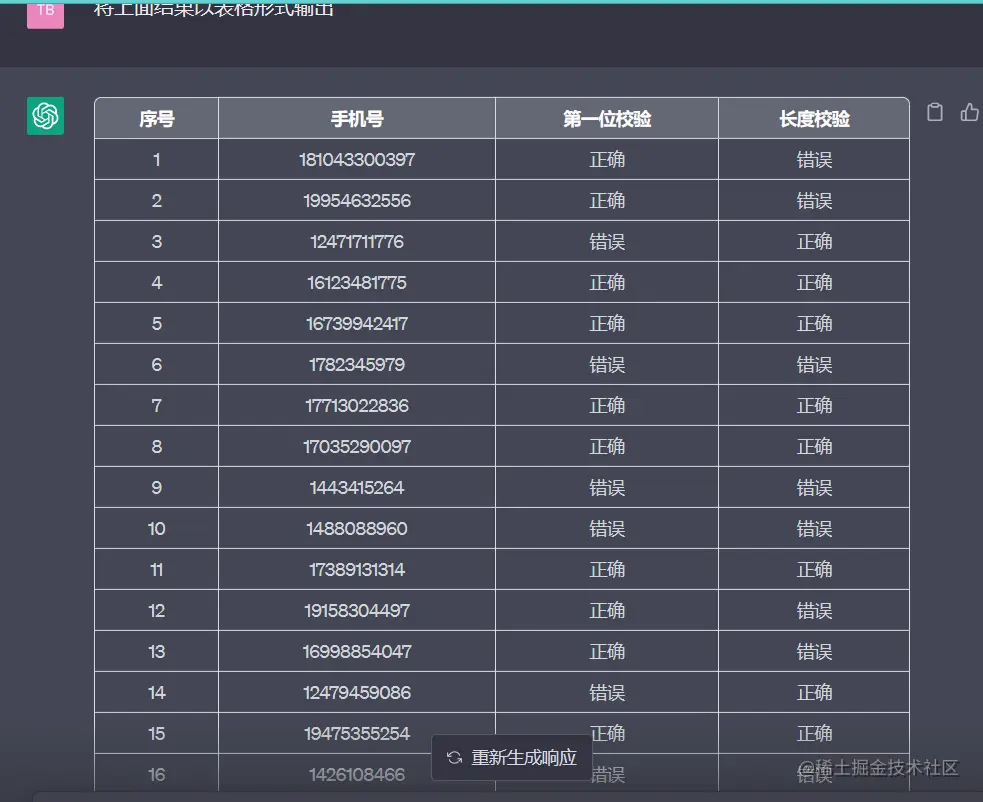The image size is (983, 802).
Task: Select phone number 181043300397
Action: [357, 160]
